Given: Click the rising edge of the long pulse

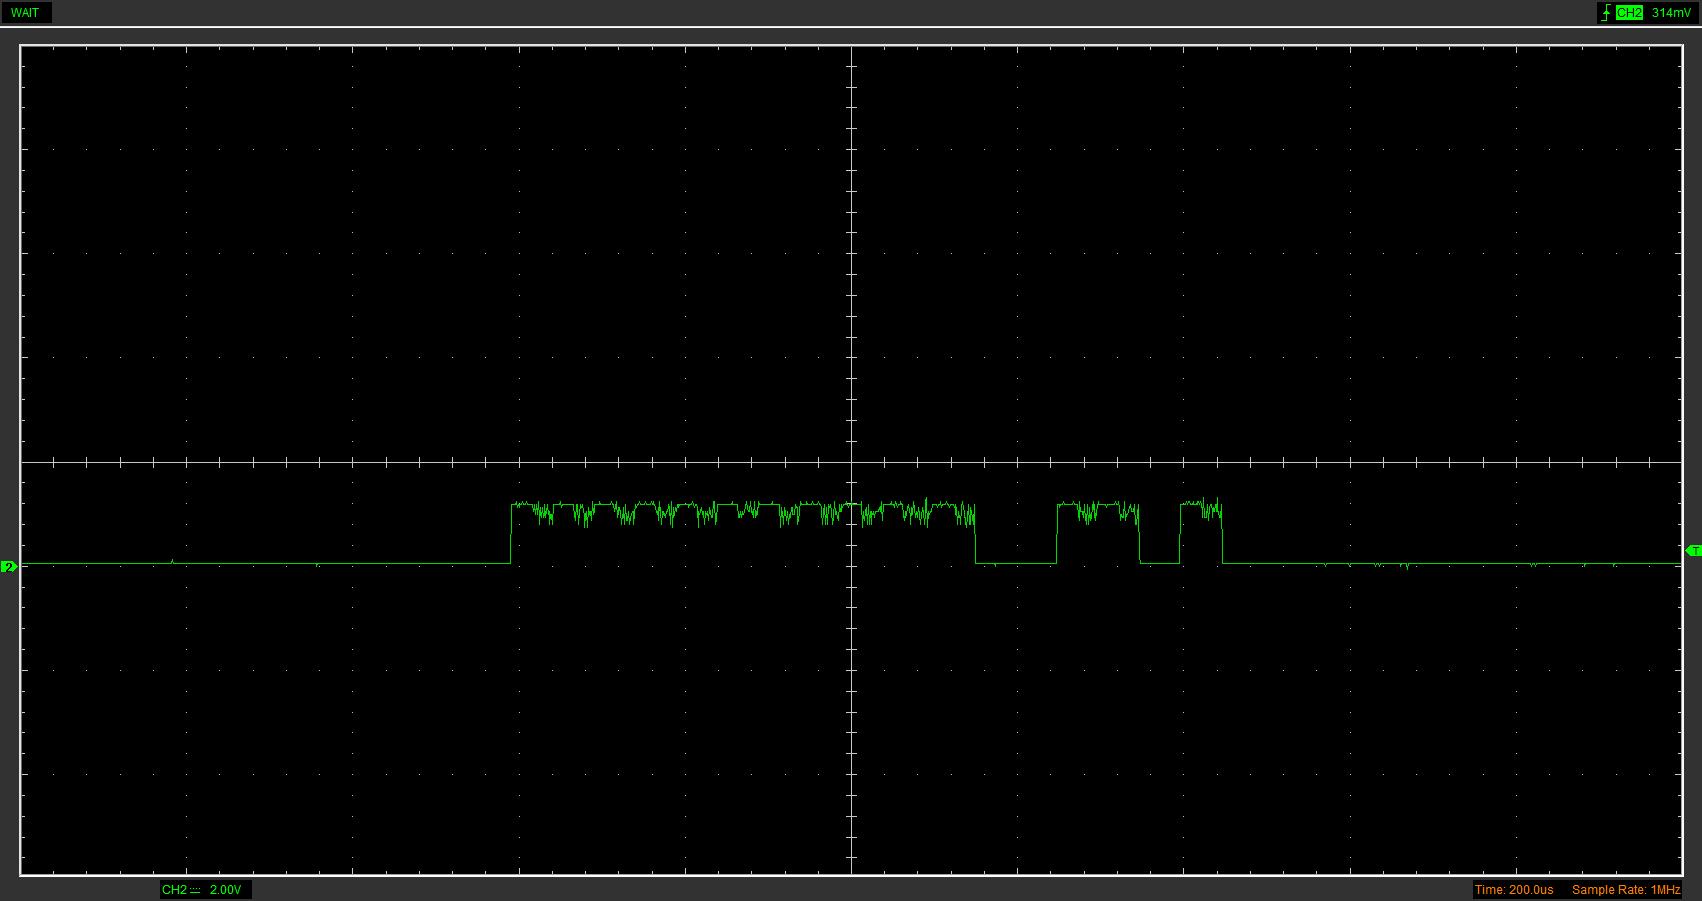Looking at the screenshot, I should coord(511,535).
